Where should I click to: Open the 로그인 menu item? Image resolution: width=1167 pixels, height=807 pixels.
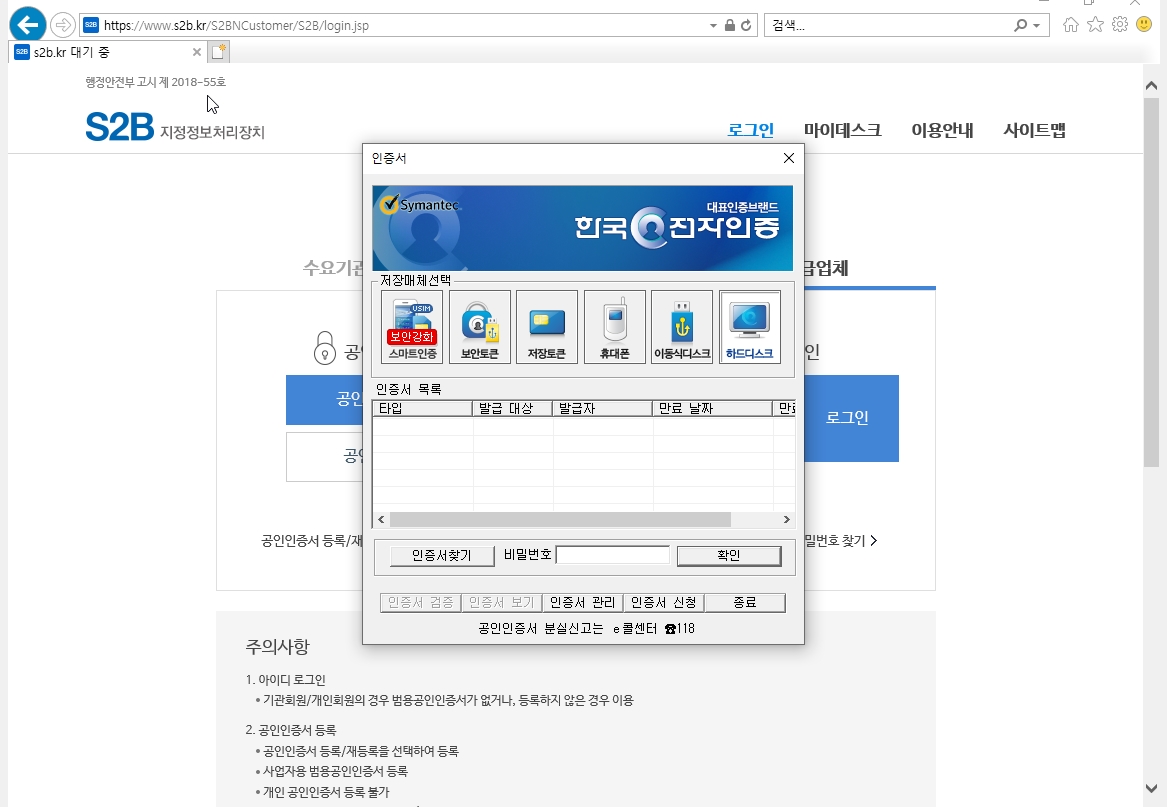click(750, 130)
